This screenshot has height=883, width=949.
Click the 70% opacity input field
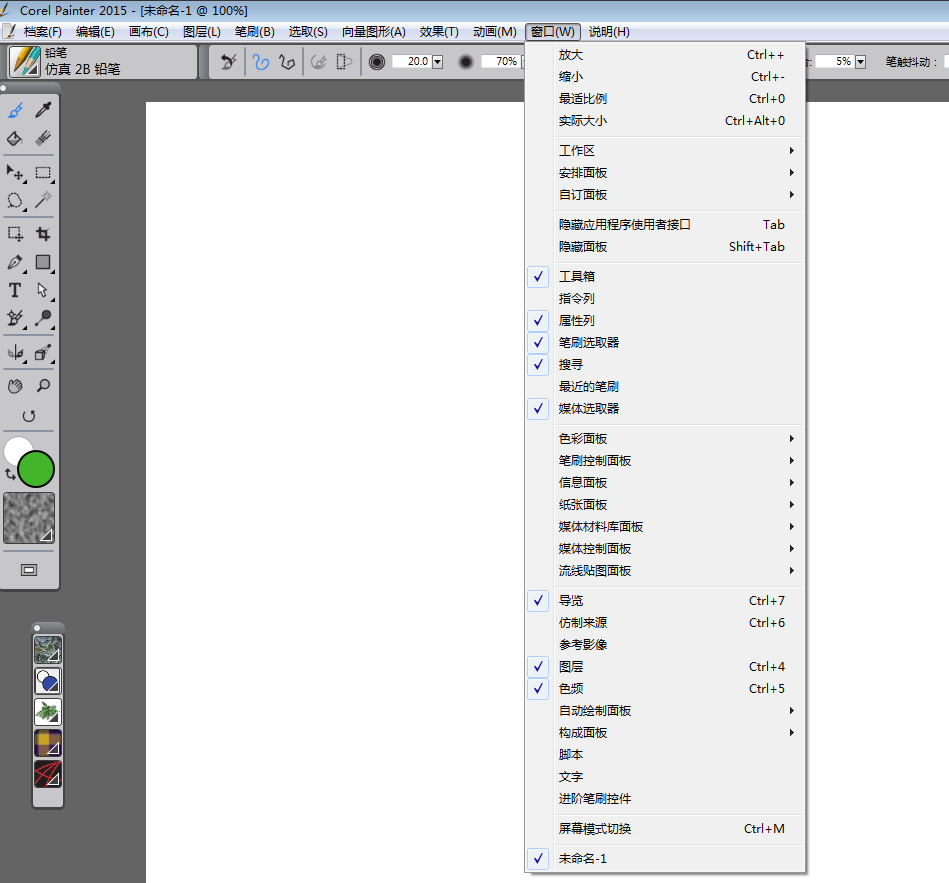[499, 62]
